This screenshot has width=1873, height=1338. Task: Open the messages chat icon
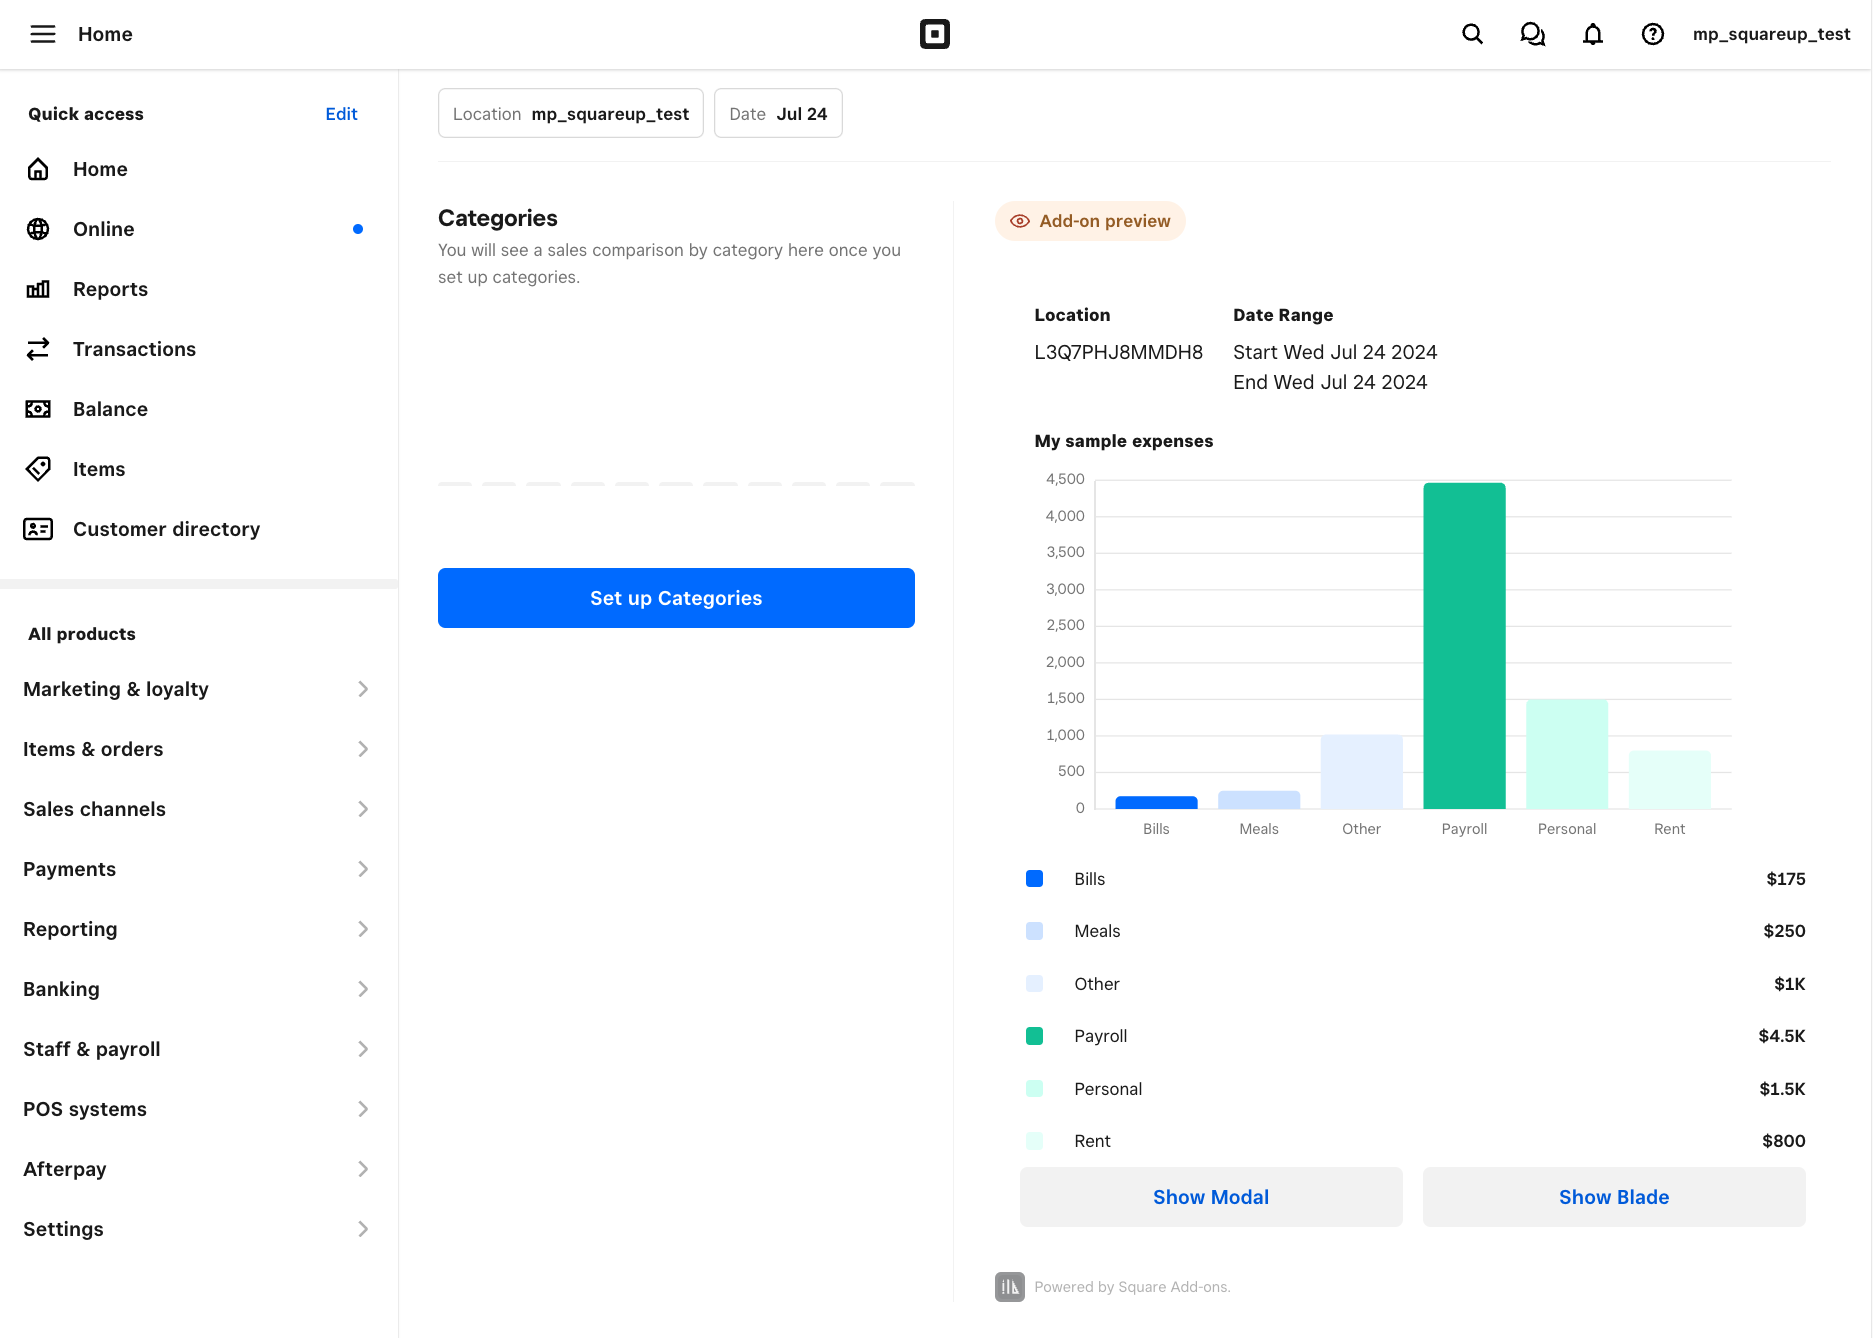pyautogui.click(x=1532, y=34)
